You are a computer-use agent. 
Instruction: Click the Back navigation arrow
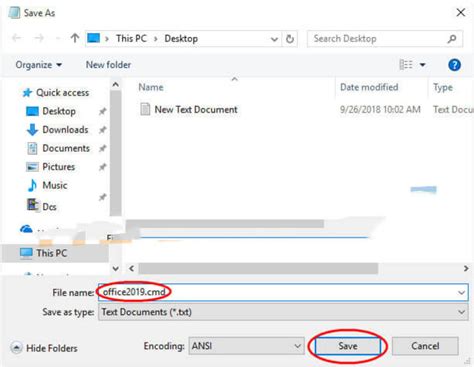pos(16,38)
